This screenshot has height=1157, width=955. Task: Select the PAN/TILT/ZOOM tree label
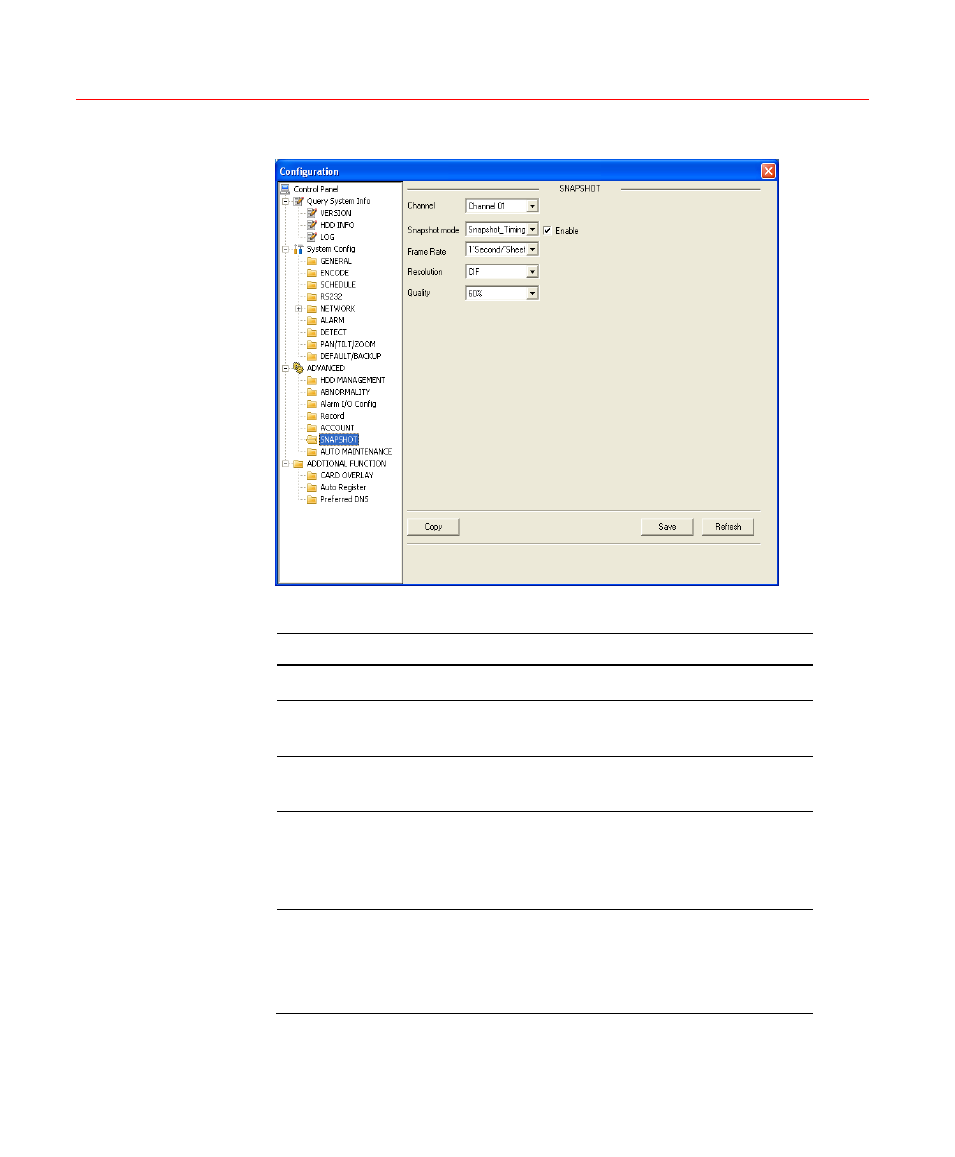coord(348,344)
